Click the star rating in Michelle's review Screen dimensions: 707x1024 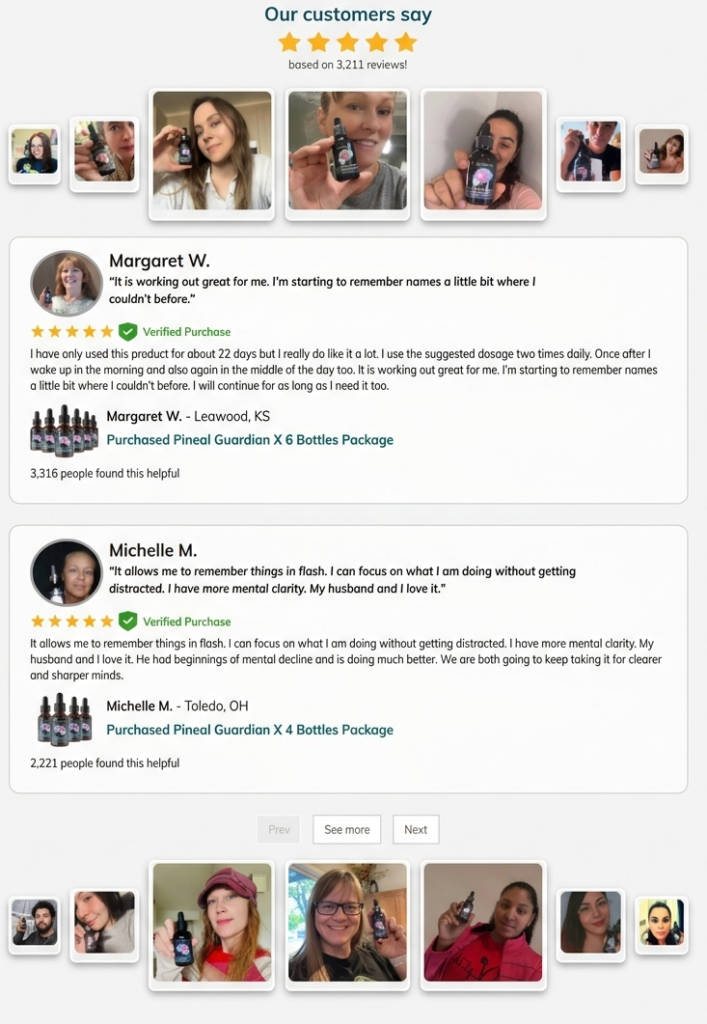tap(72, 621)
